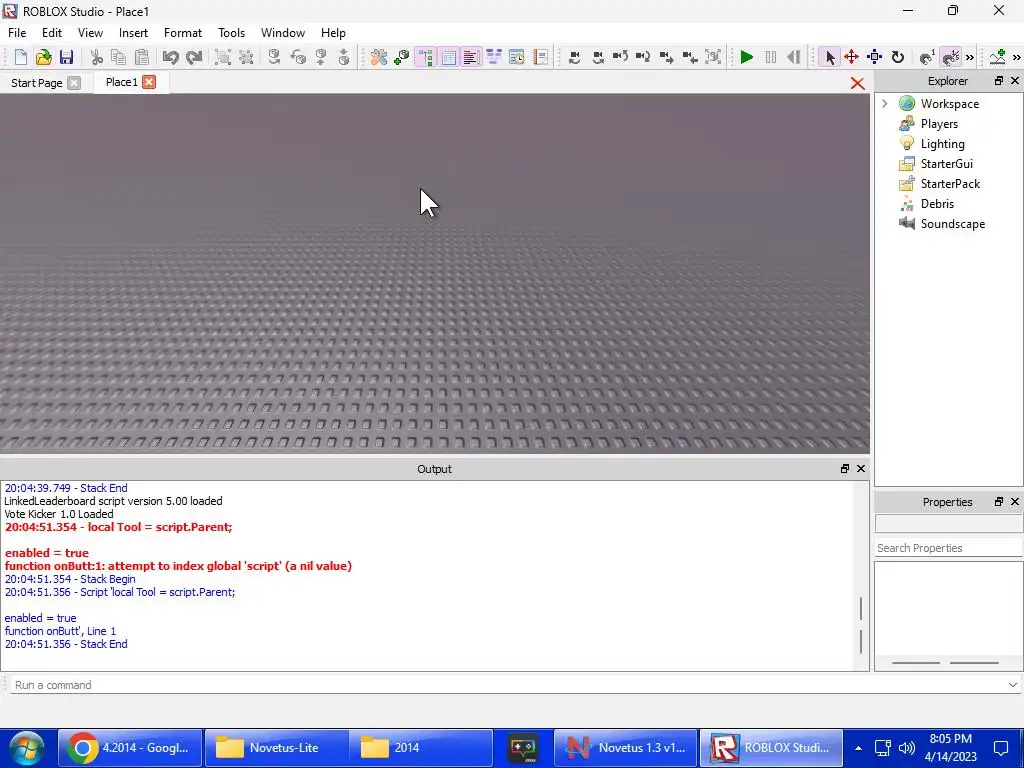Save the place with floppy disk icon
1024x768 pixels.
pos(66,57)
